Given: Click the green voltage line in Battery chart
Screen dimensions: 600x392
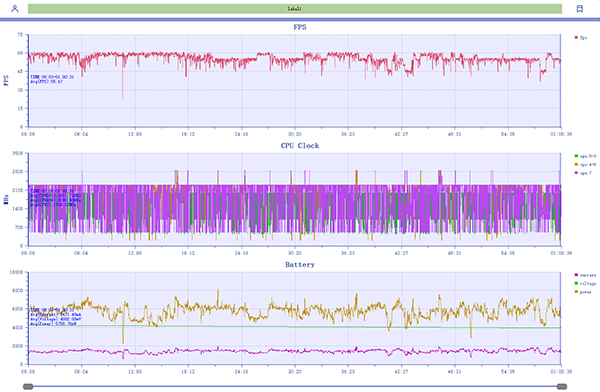Looking at the screenshot, I should (x=295, y=327).
